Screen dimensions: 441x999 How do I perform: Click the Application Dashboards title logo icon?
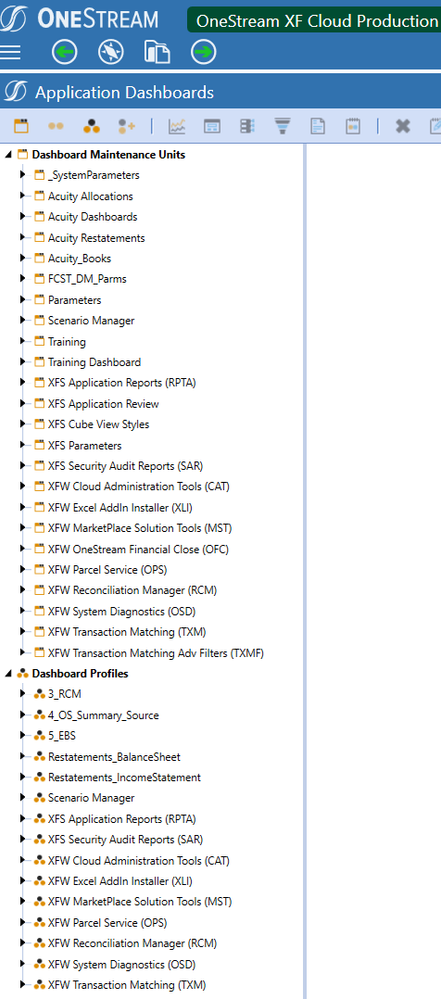14,92
